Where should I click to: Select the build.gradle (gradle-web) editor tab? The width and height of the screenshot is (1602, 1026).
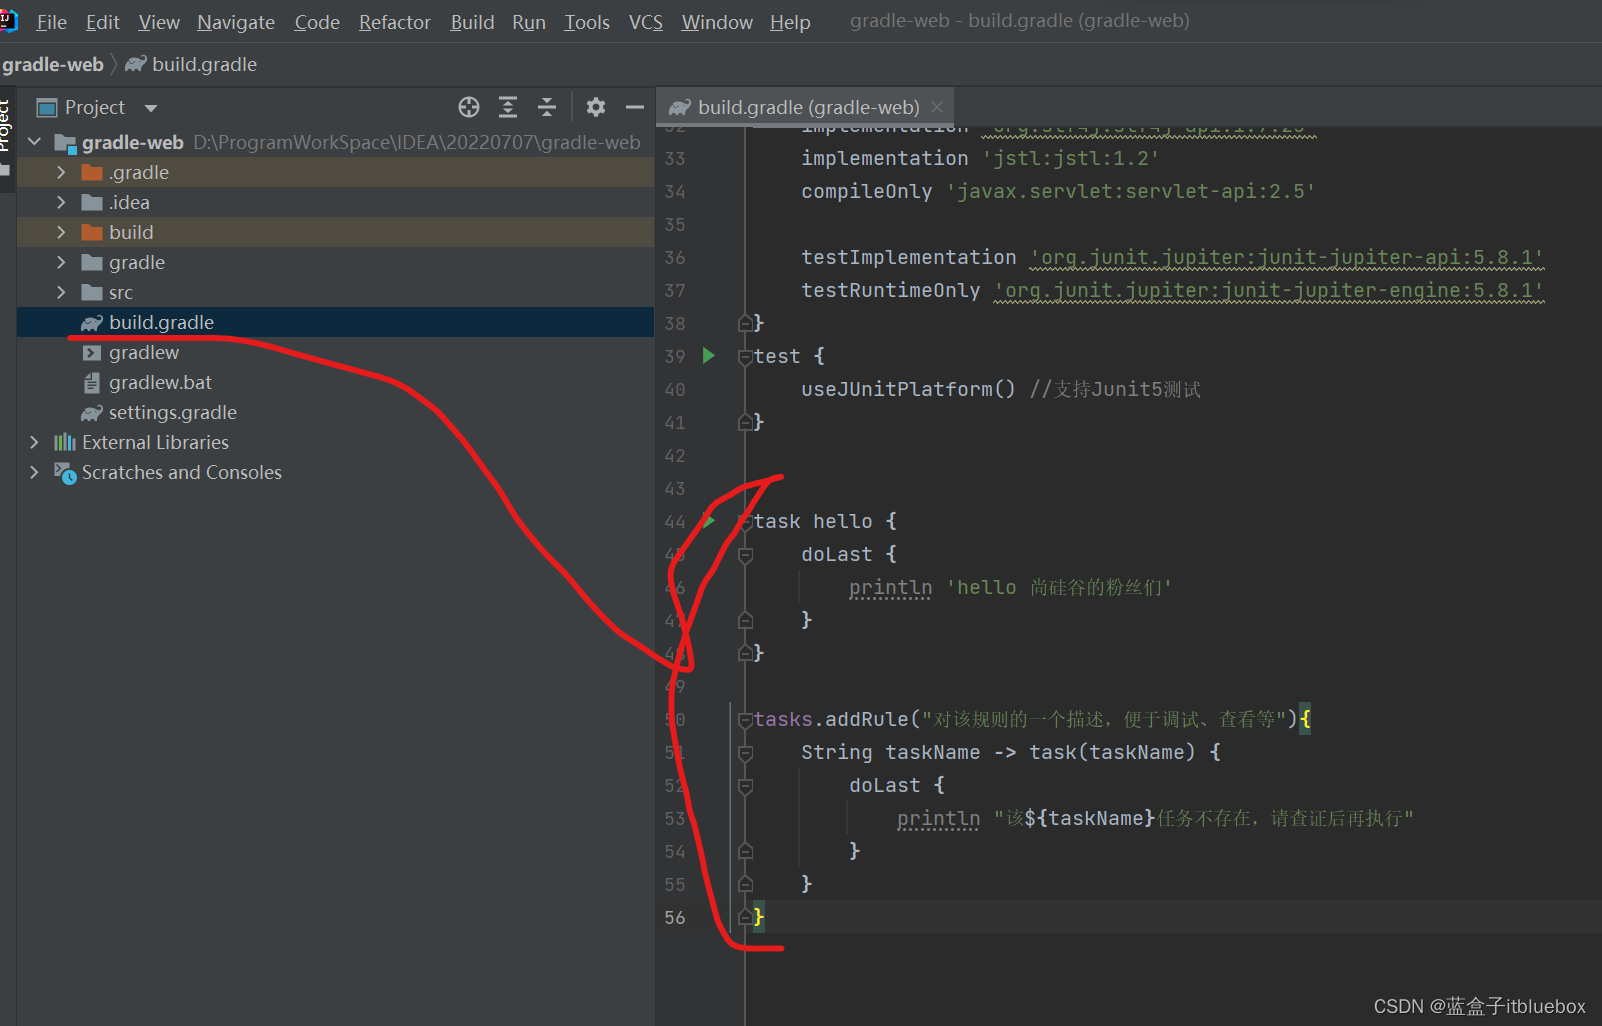(x=806, y=107)
